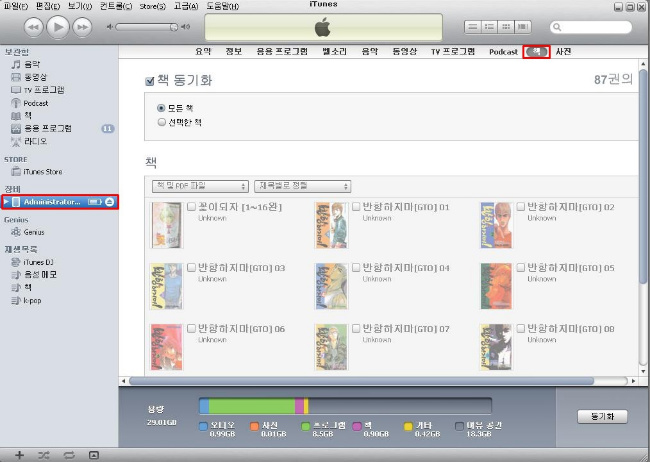Open the 보기(V) menu
The height and width of the screenshot is (462, 650).
(80, 6)
